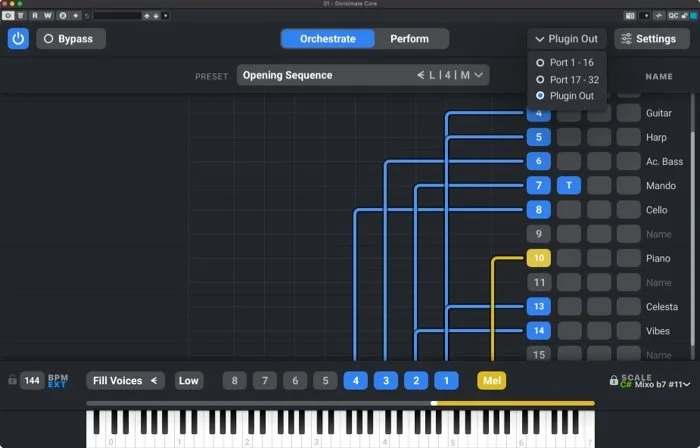Toggle channel 14 Vibes output
Viewport: 700px width, 448px height.
click(x=538, y=331)
